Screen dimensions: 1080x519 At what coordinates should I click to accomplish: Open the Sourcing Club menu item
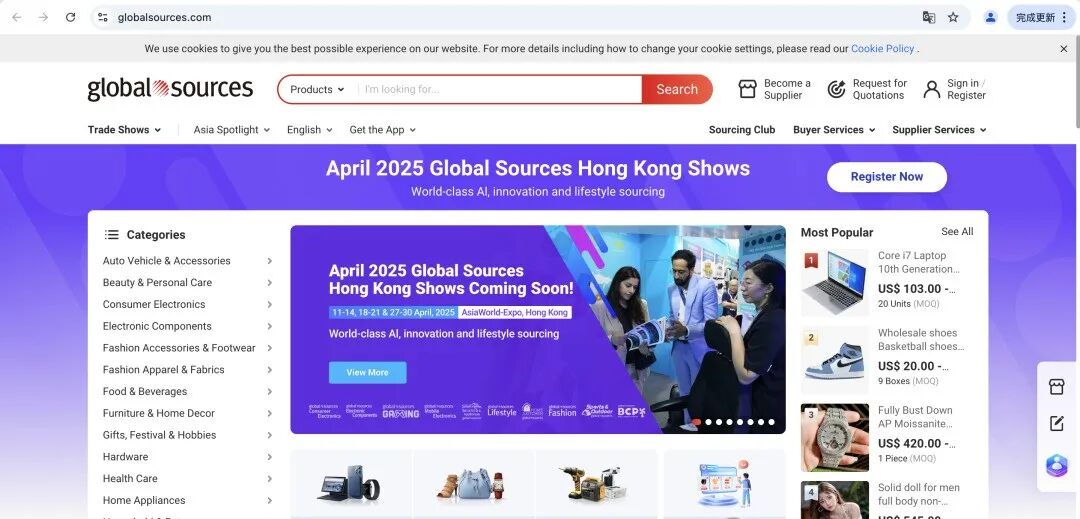pyautogui.click(x=742, y=130)
